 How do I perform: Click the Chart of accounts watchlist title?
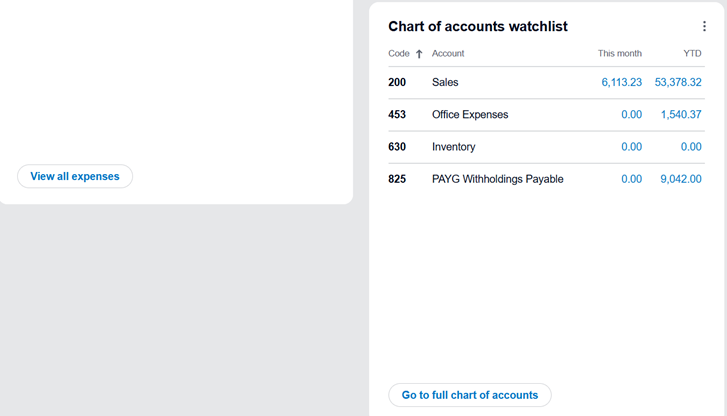pyautogui.click(x=478, y=27)
